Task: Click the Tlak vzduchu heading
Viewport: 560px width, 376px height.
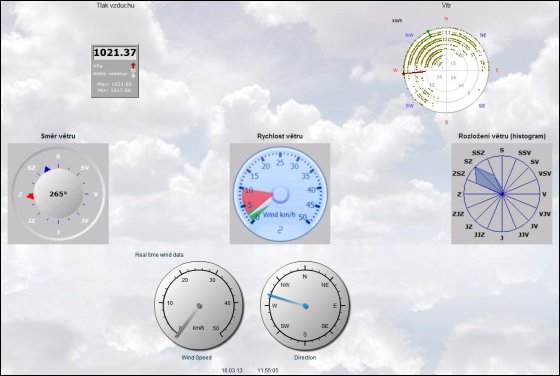Action: (x=115, y=5)
